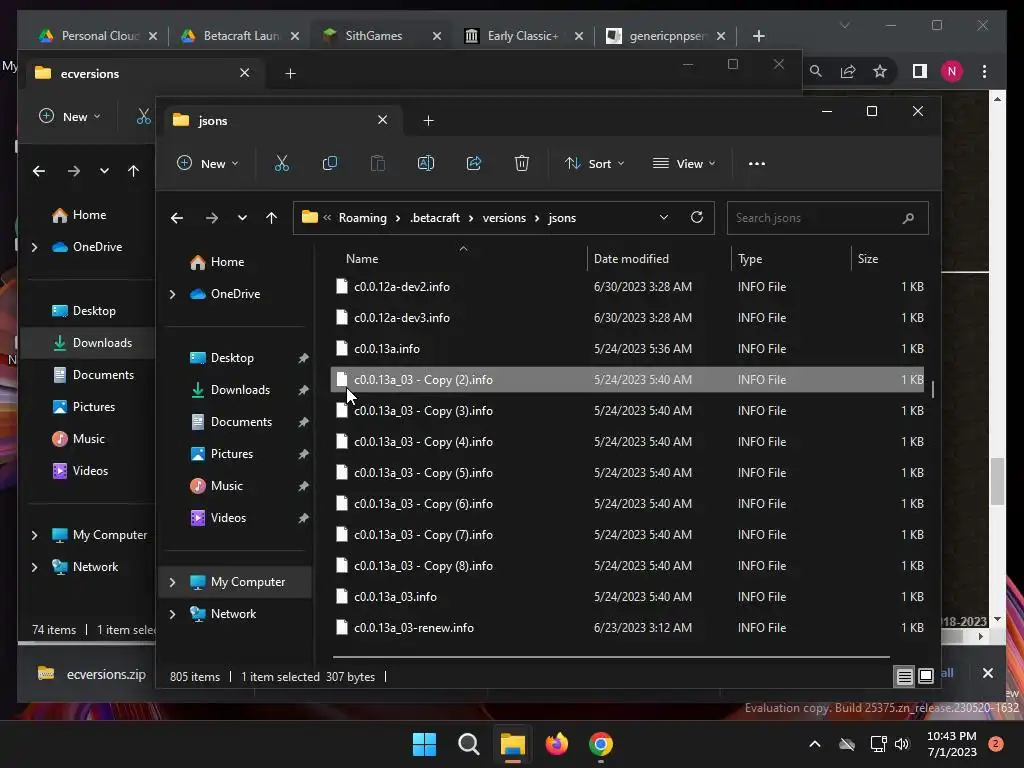Go back in jsons window
The height and width of the screenshot is (768, 1024).
tap(176, 218)
